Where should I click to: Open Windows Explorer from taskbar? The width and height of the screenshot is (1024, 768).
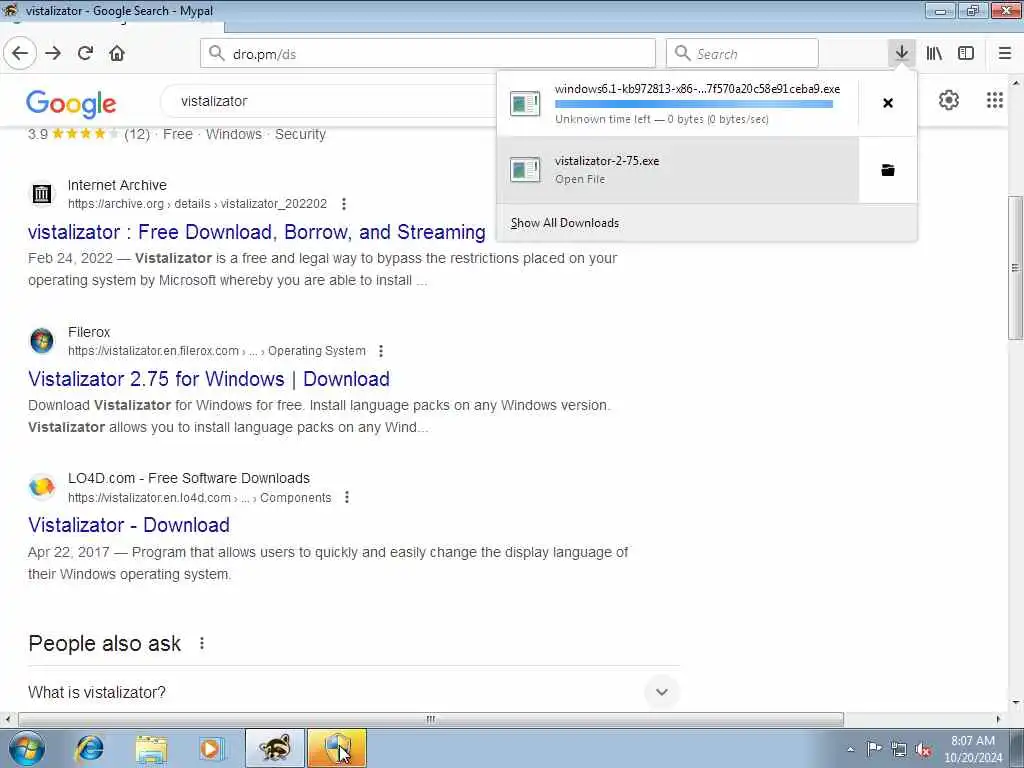(x=152, y=748)
